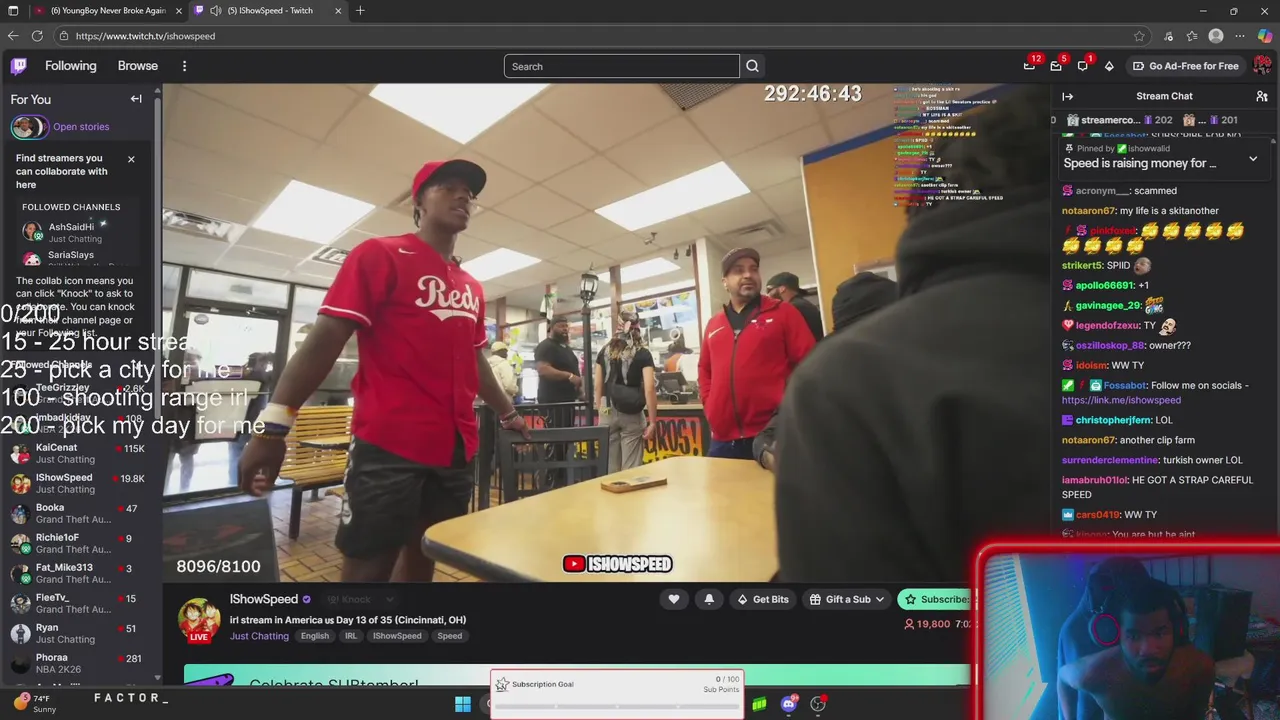Expand the pinned chat message chevron
The image size is (1280, 720).
click(1253, 159)
